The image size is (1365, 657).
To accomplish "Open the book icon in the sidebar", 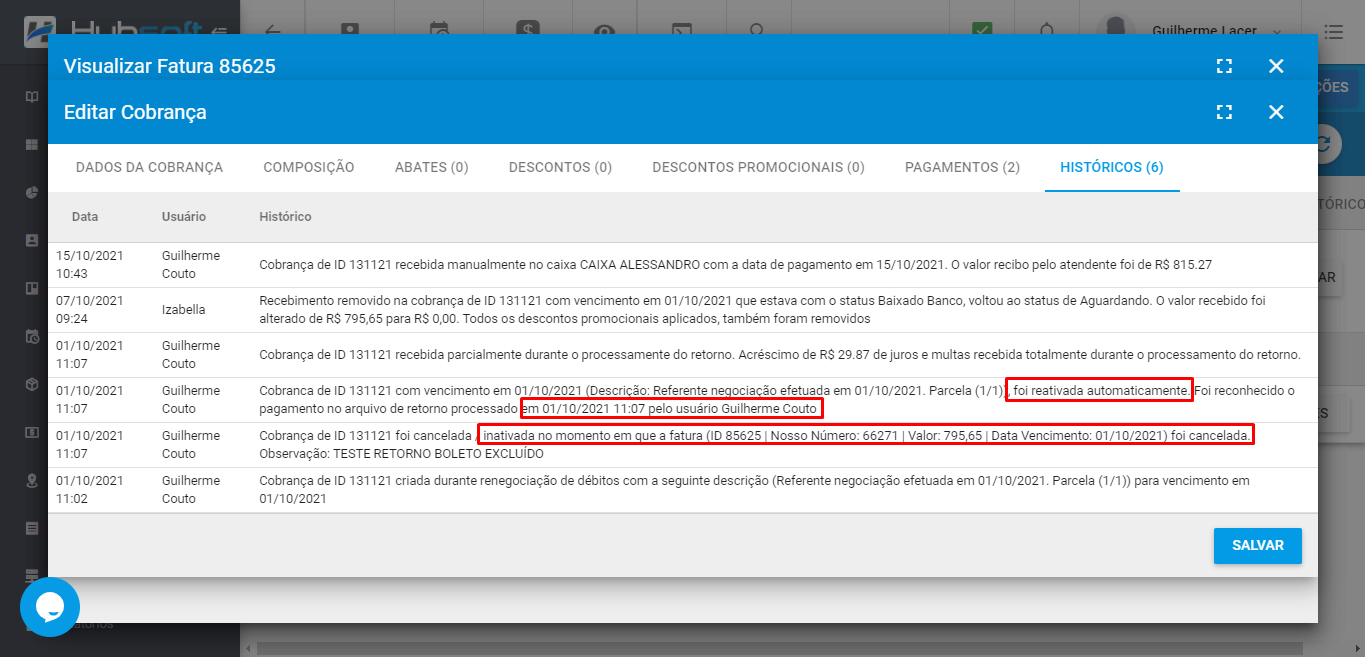I will (32, 97).
